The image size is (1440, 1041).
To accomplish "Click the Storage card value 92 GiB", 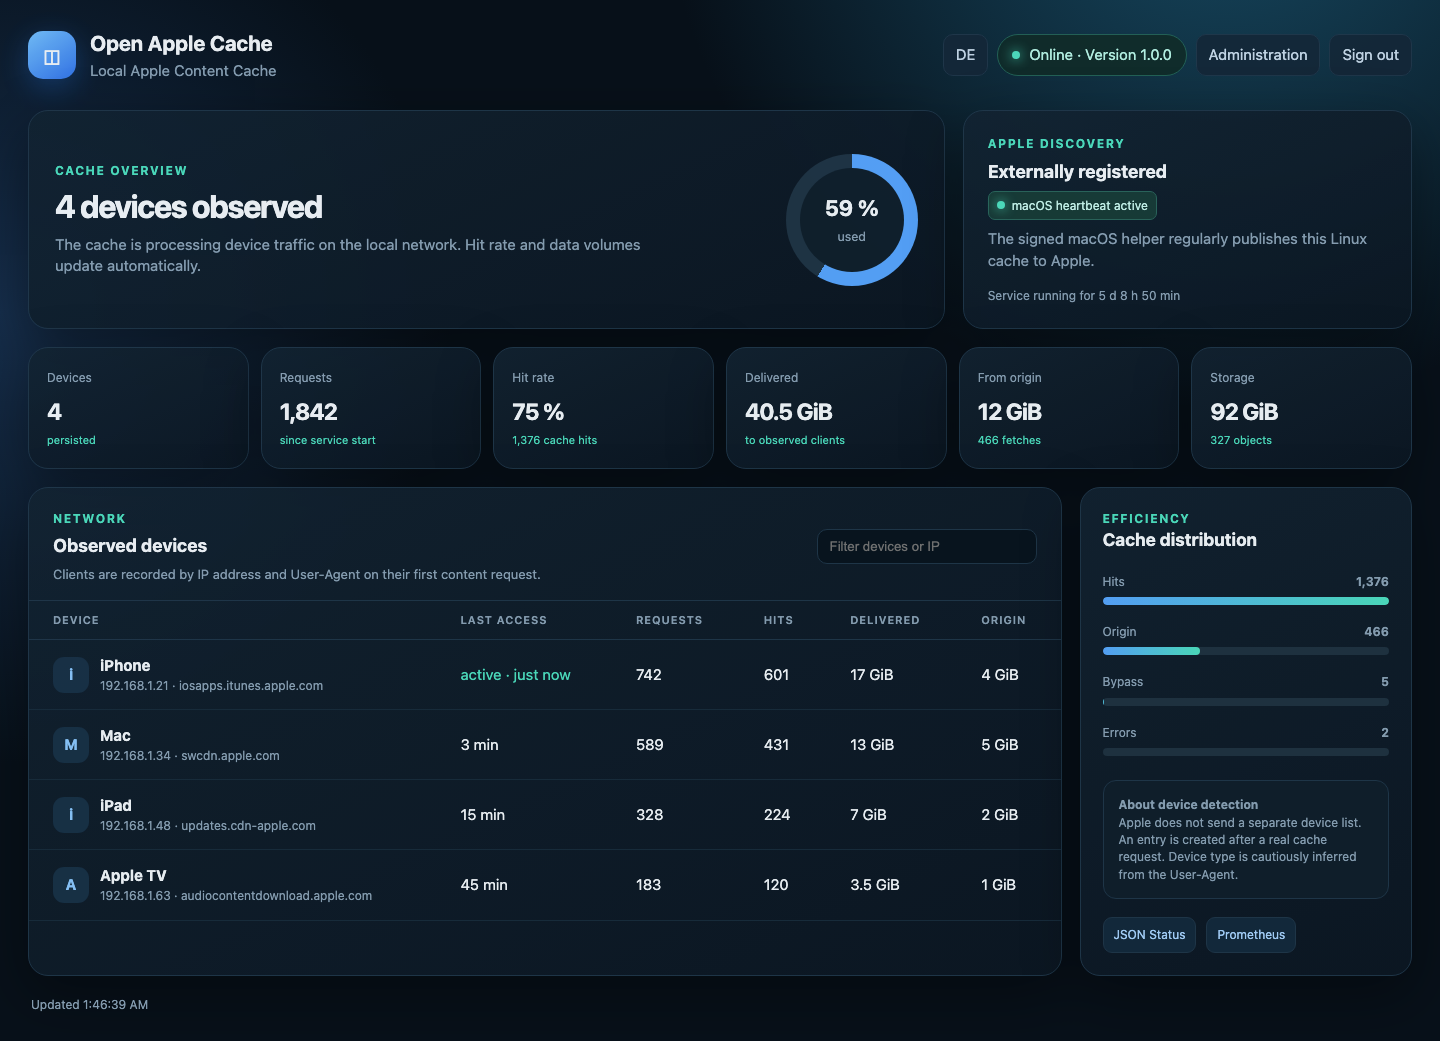I will 1244,412.
